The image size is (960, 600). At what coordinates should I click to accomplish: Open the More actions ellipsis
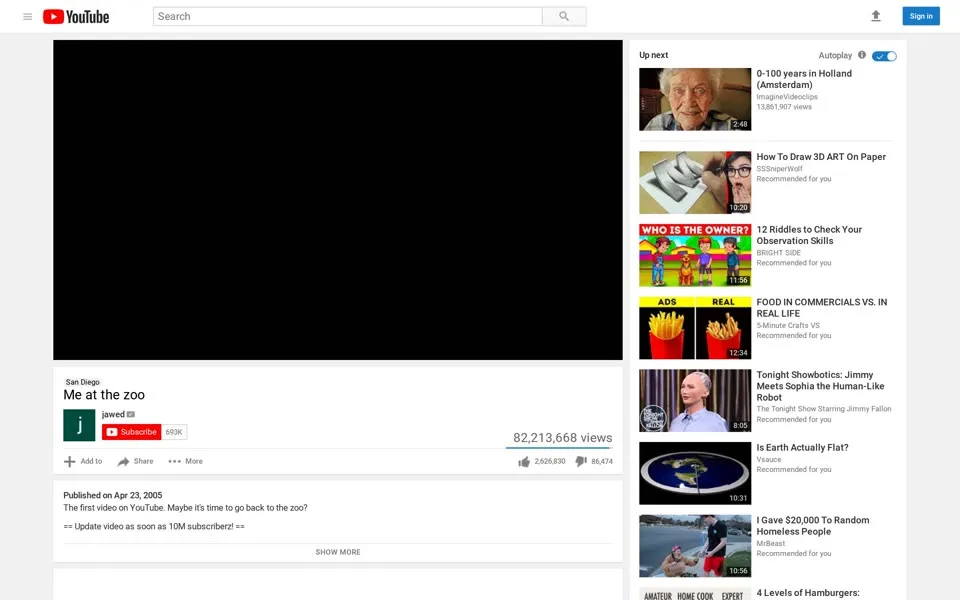click(x=174, y=462)
